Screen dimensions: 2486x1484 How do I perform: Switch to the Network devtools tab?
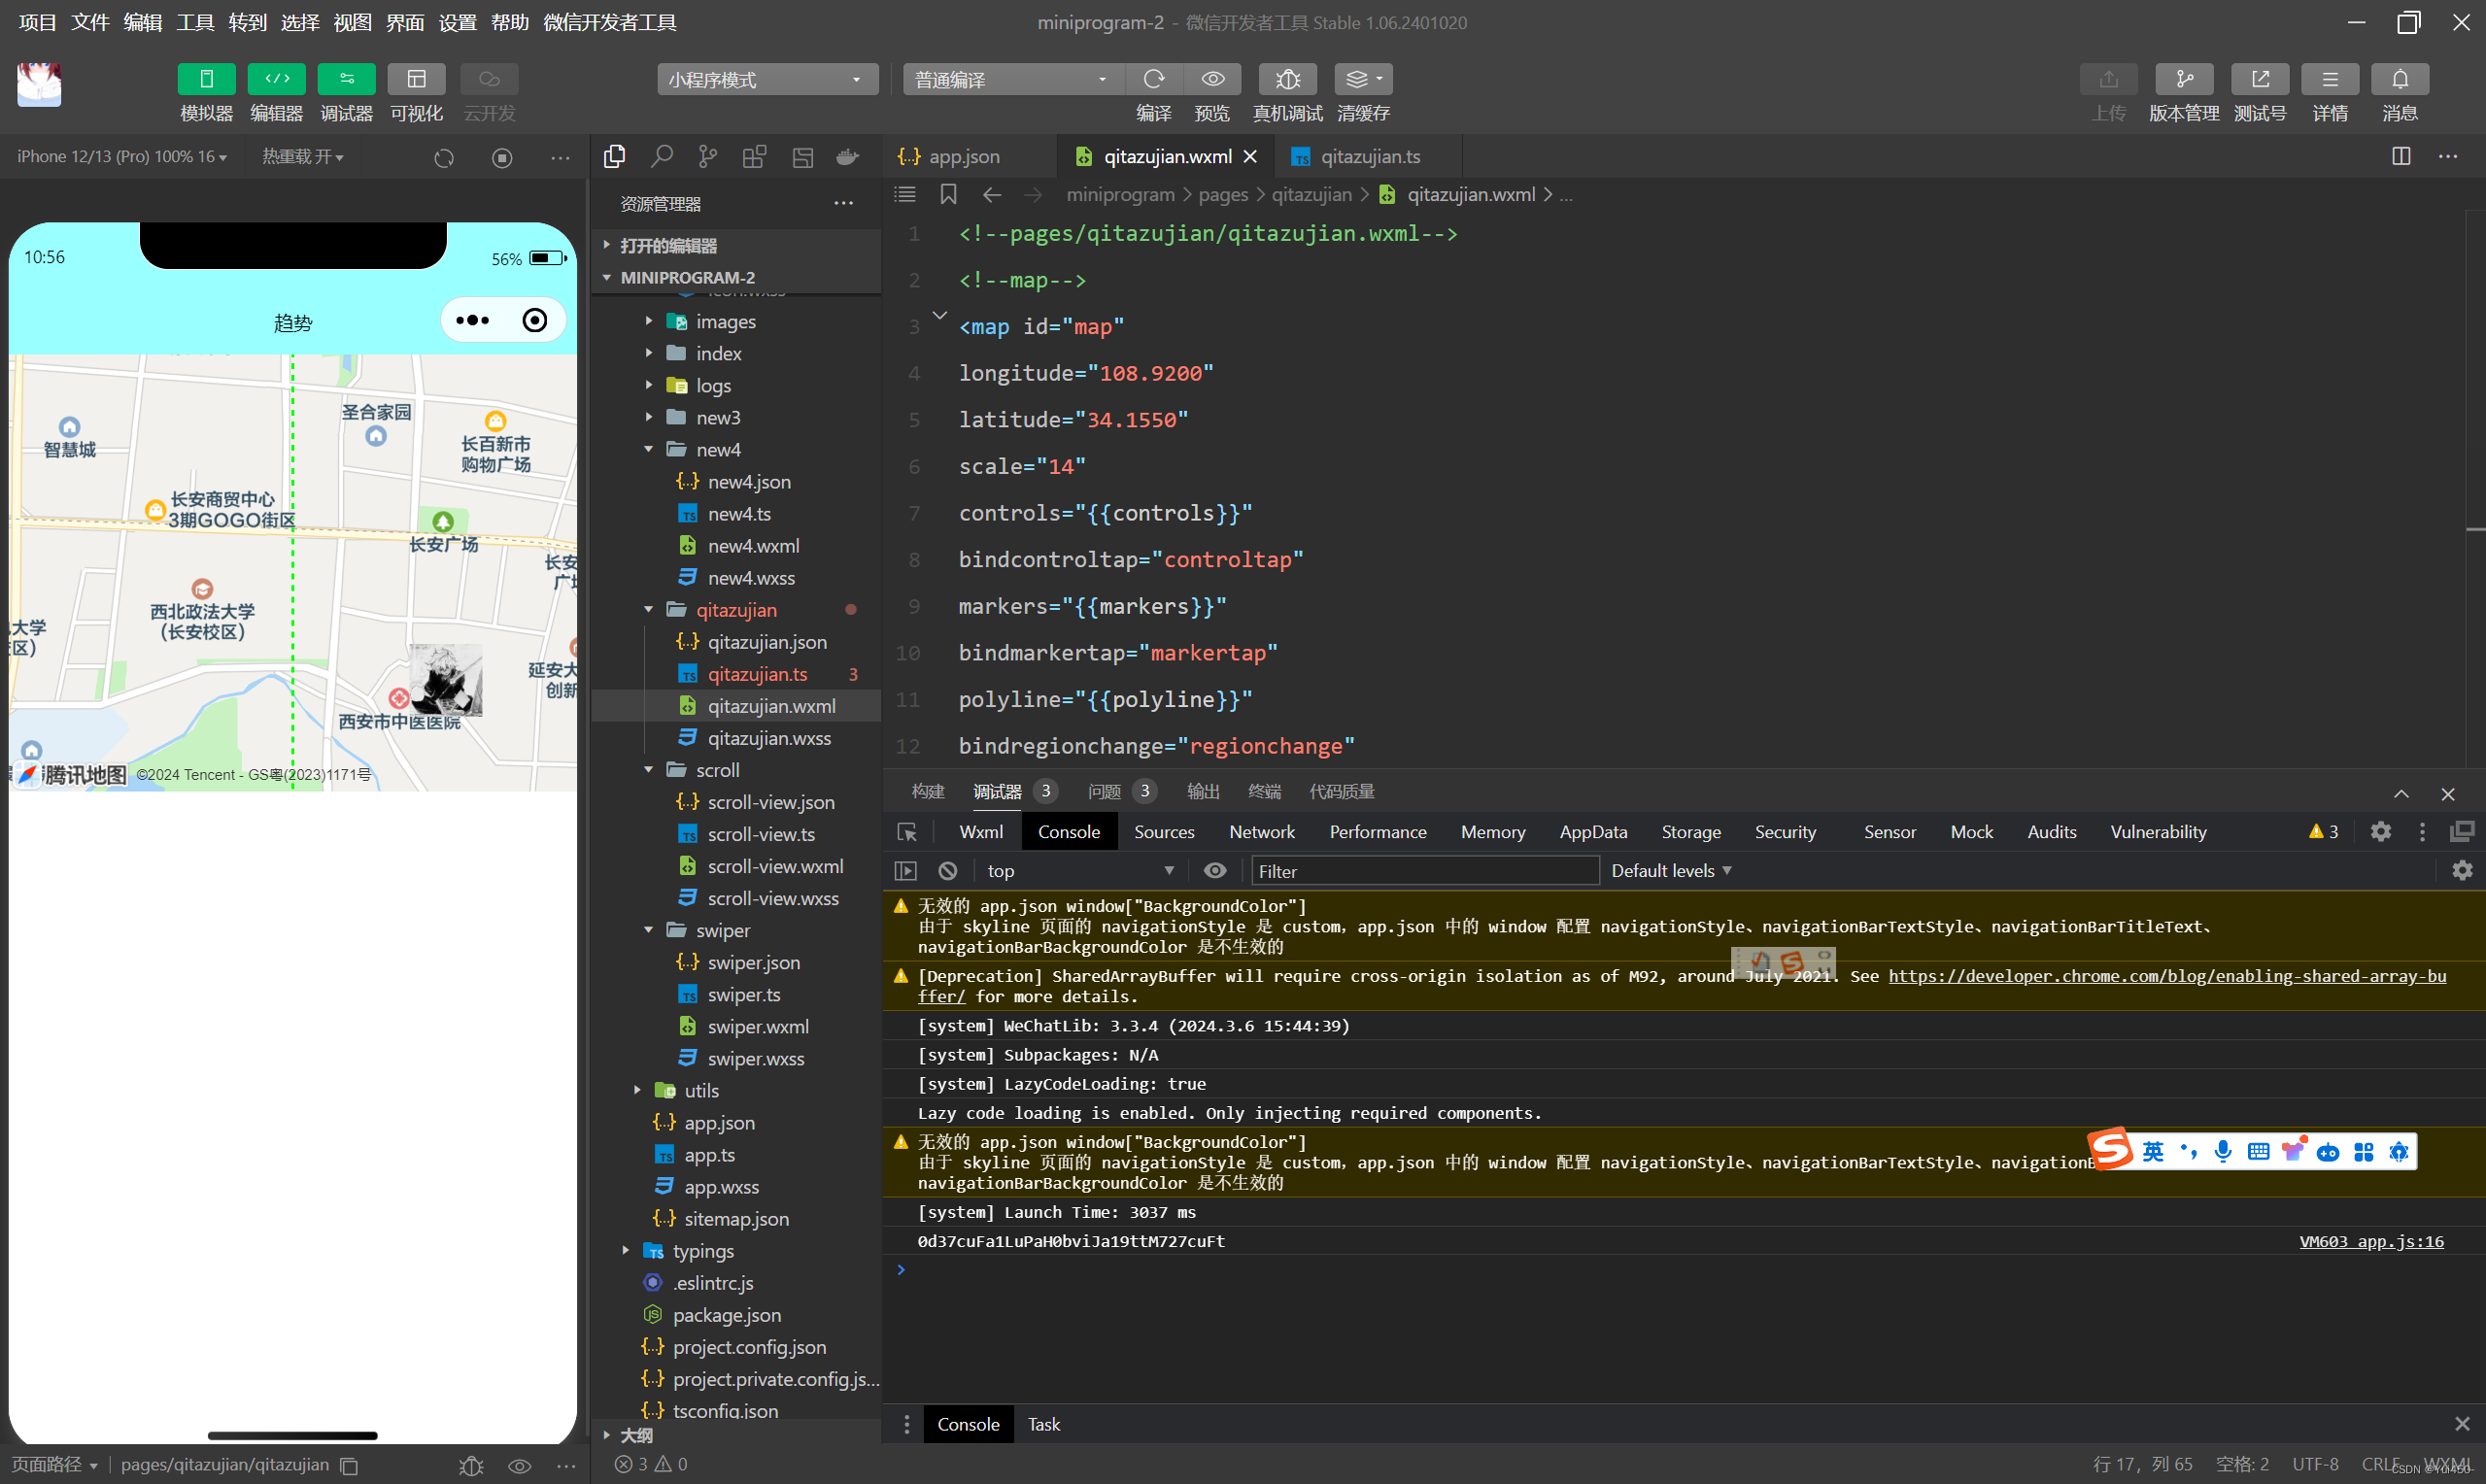(x=1261, y=832)
